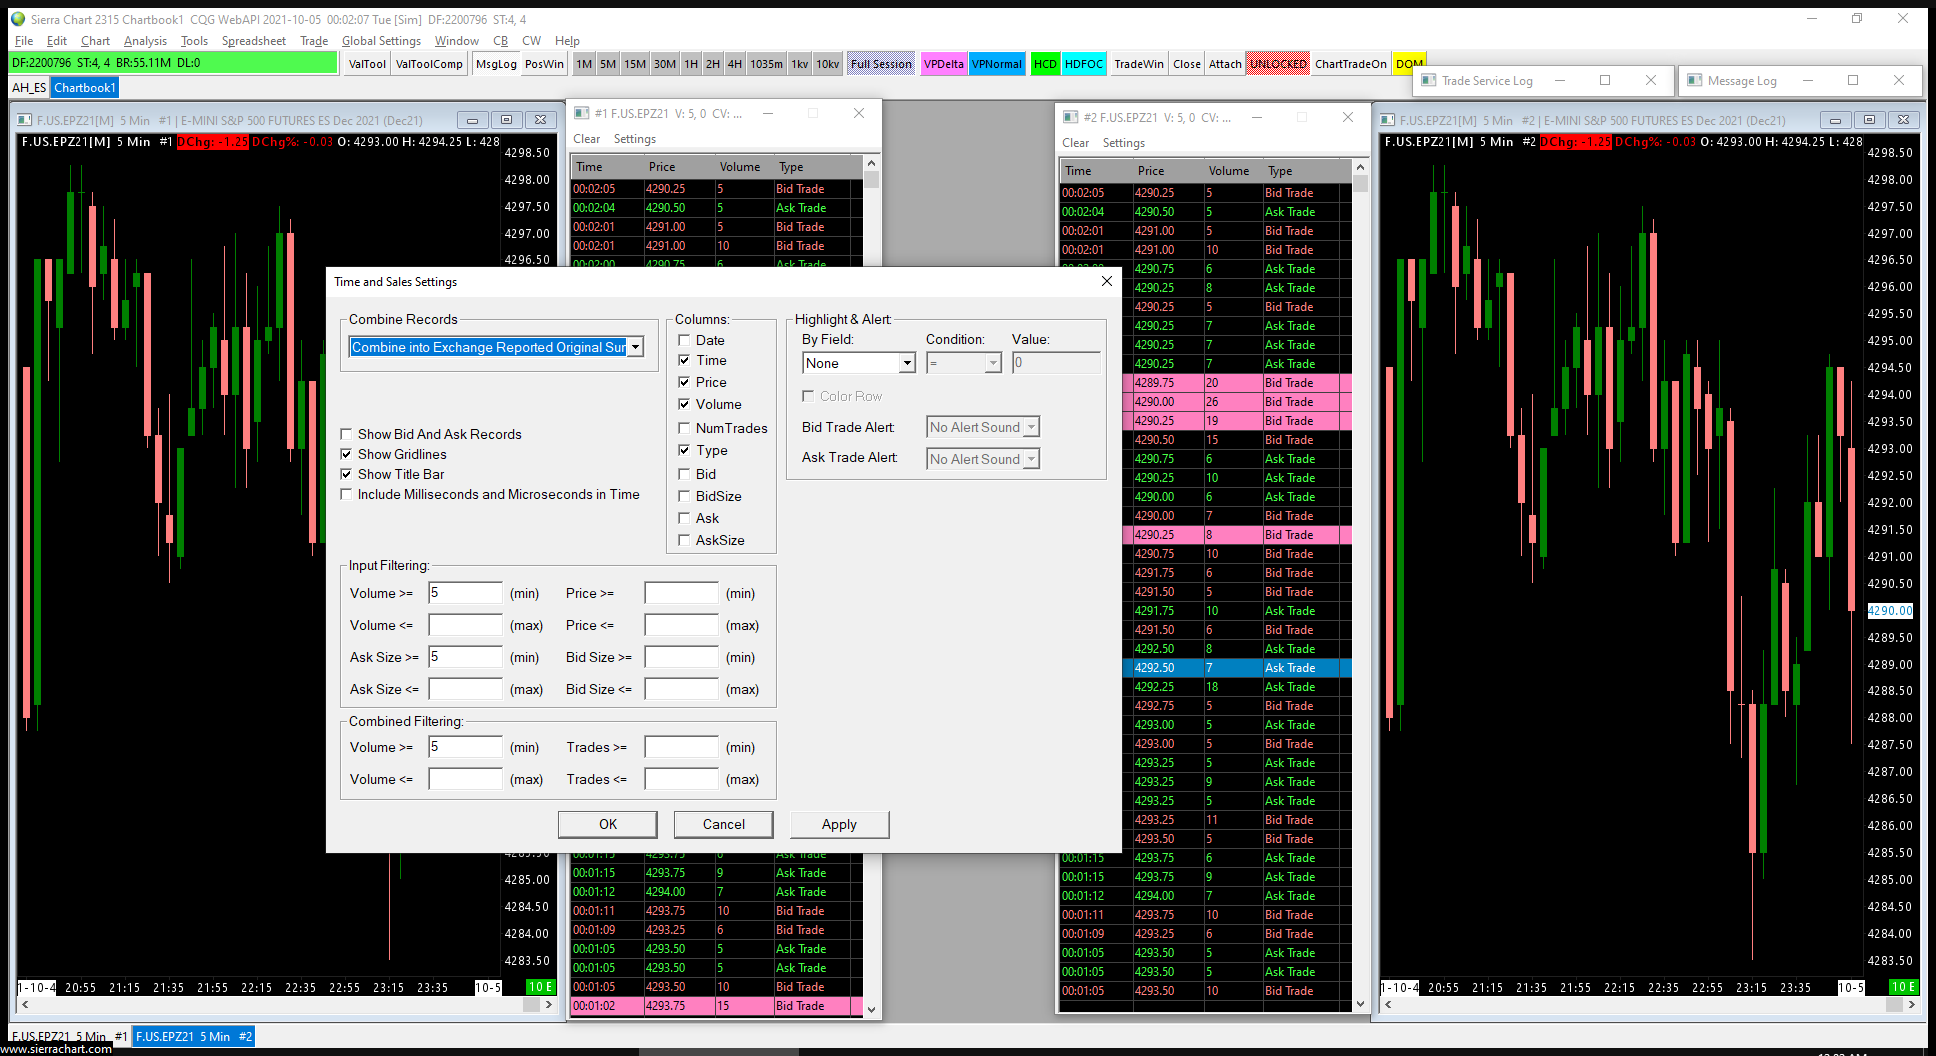Click the ValToolComp toolbar button
Screen dimensions: 1936x1056
click(x=429, y=64)
